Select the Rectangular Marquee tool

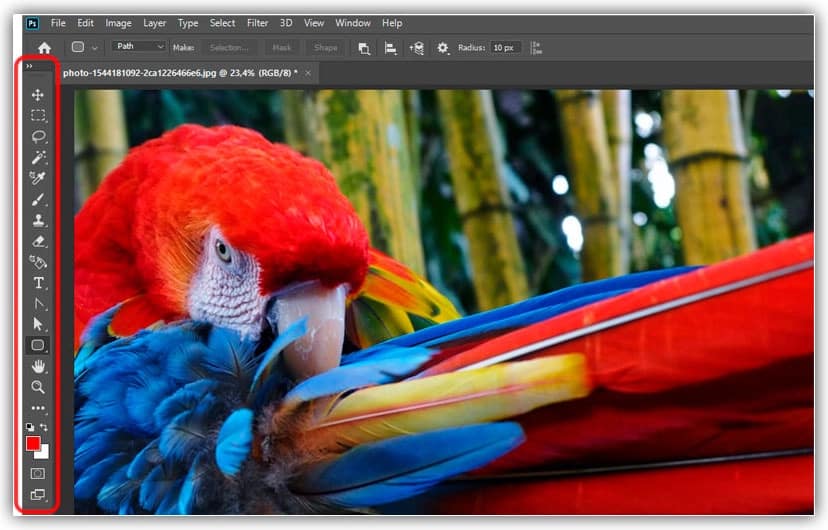pyautogui.click(x=37, y=116)
